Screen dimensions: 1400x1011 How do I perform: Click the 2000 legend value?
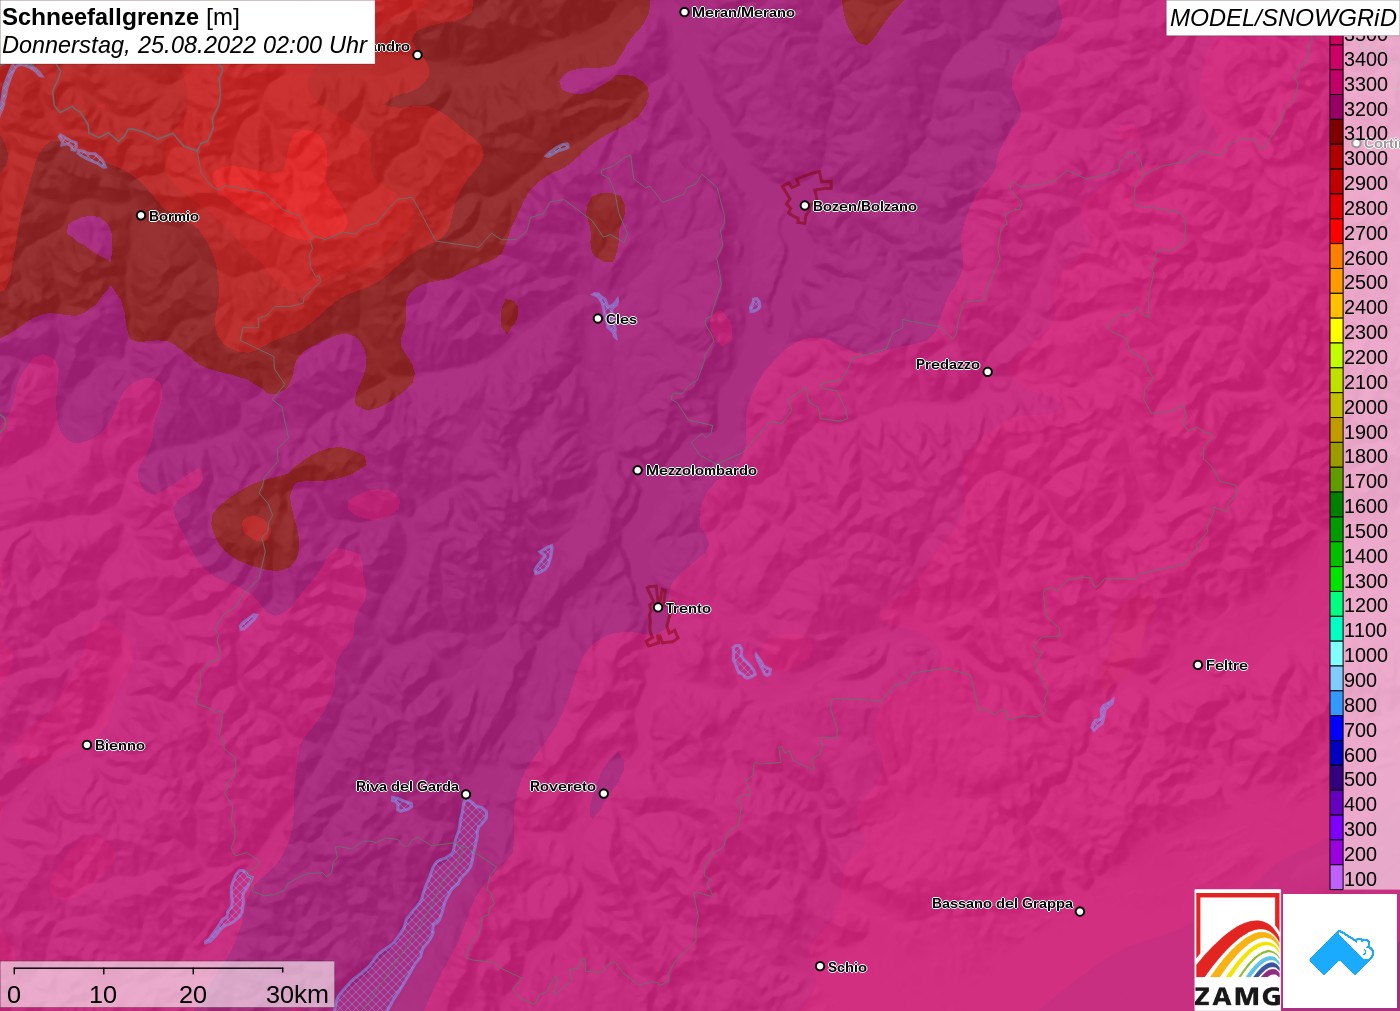1366,407
